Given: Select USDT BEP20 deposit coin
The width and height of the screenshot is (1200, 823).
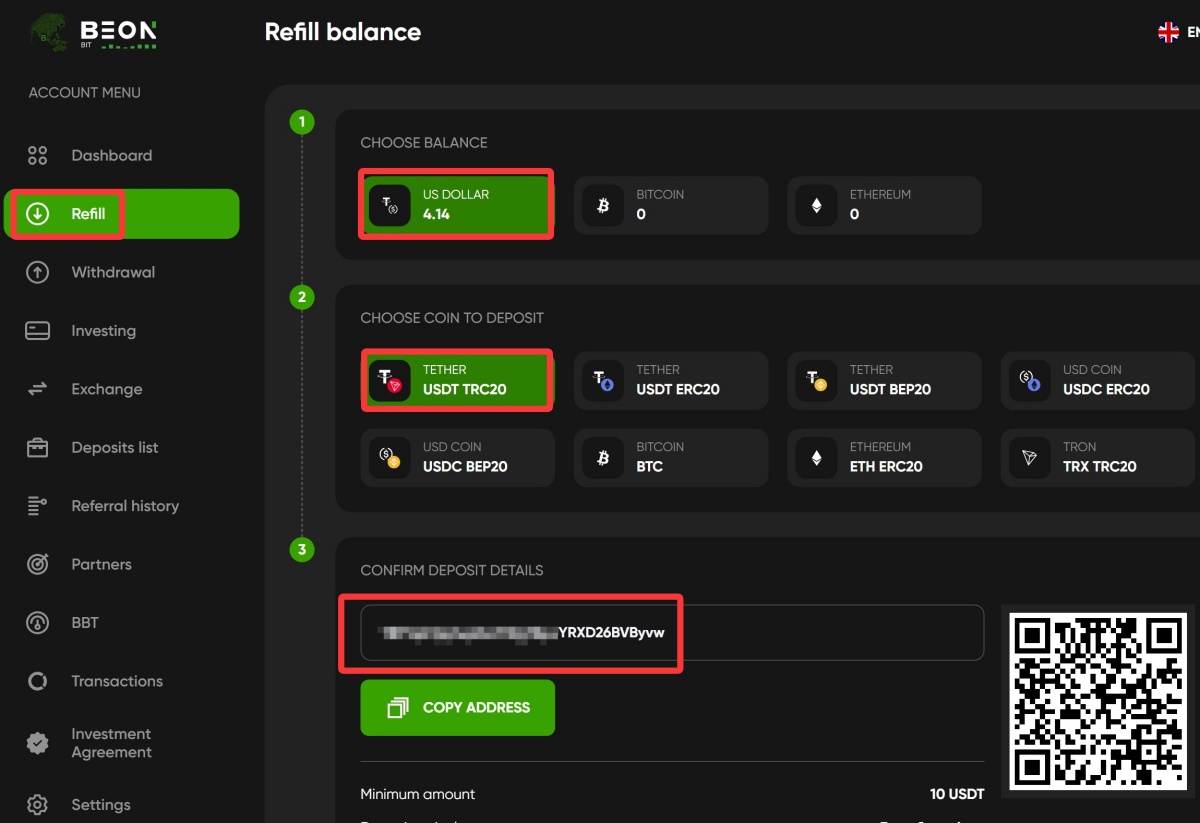Looking at the screenshot, I should coord(884,380).
